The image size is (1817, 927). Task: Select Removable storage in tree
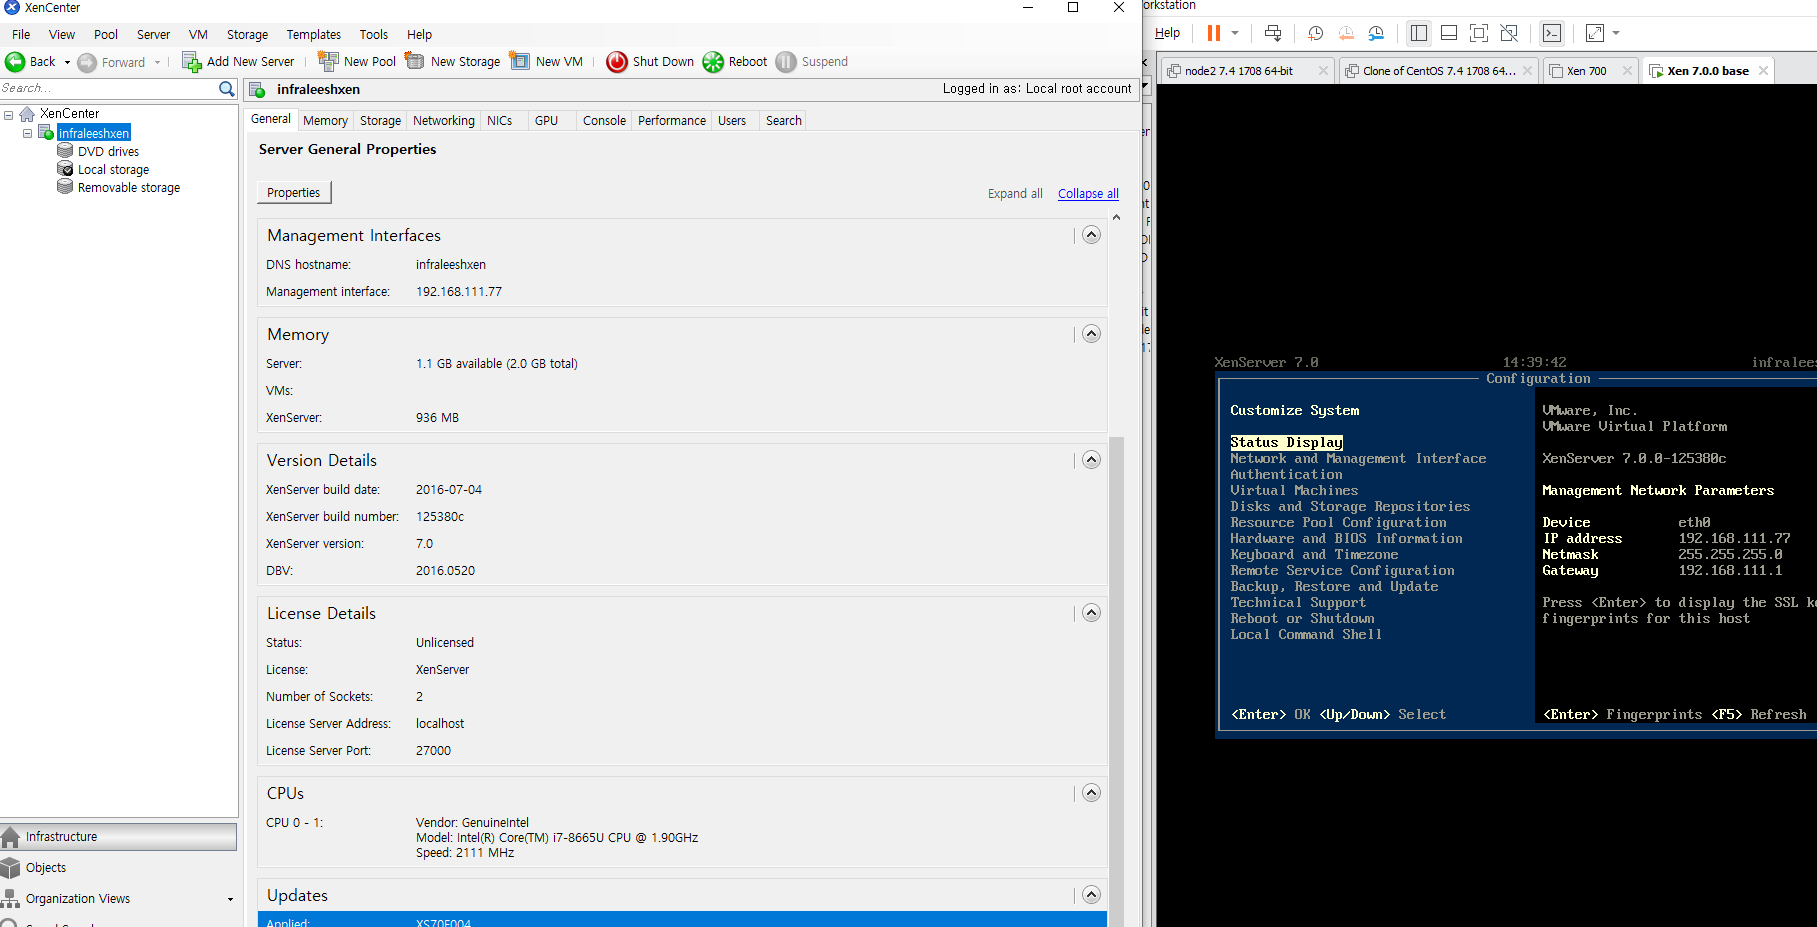(129, 188)
